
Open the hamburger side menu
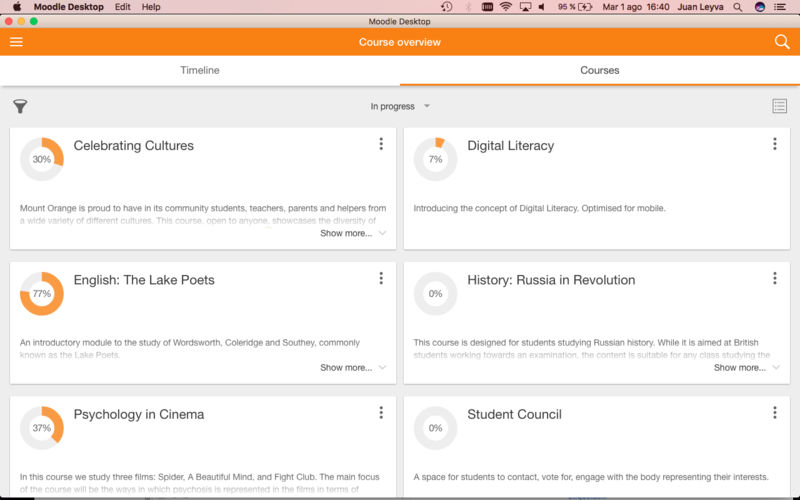point(16,42)
